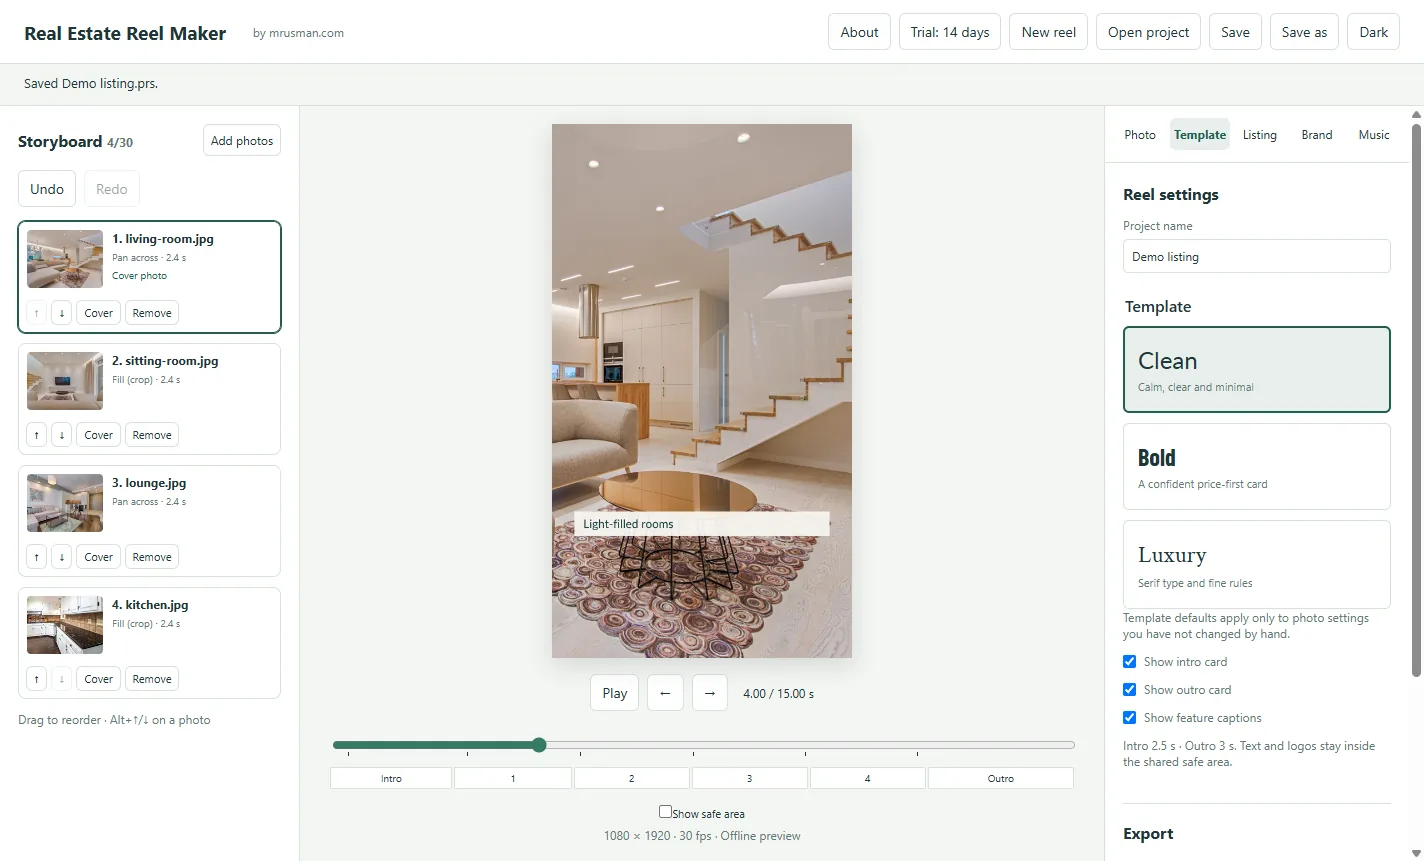Select the Clean template card
Viewport: 1424px width, 861px height.
[x=1257, y=370]
